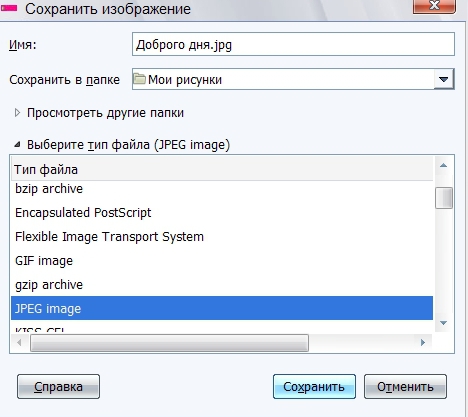Viewport: 468px width, 417px height.
Task: Select GIF image file type
Action: pos(222,260)
